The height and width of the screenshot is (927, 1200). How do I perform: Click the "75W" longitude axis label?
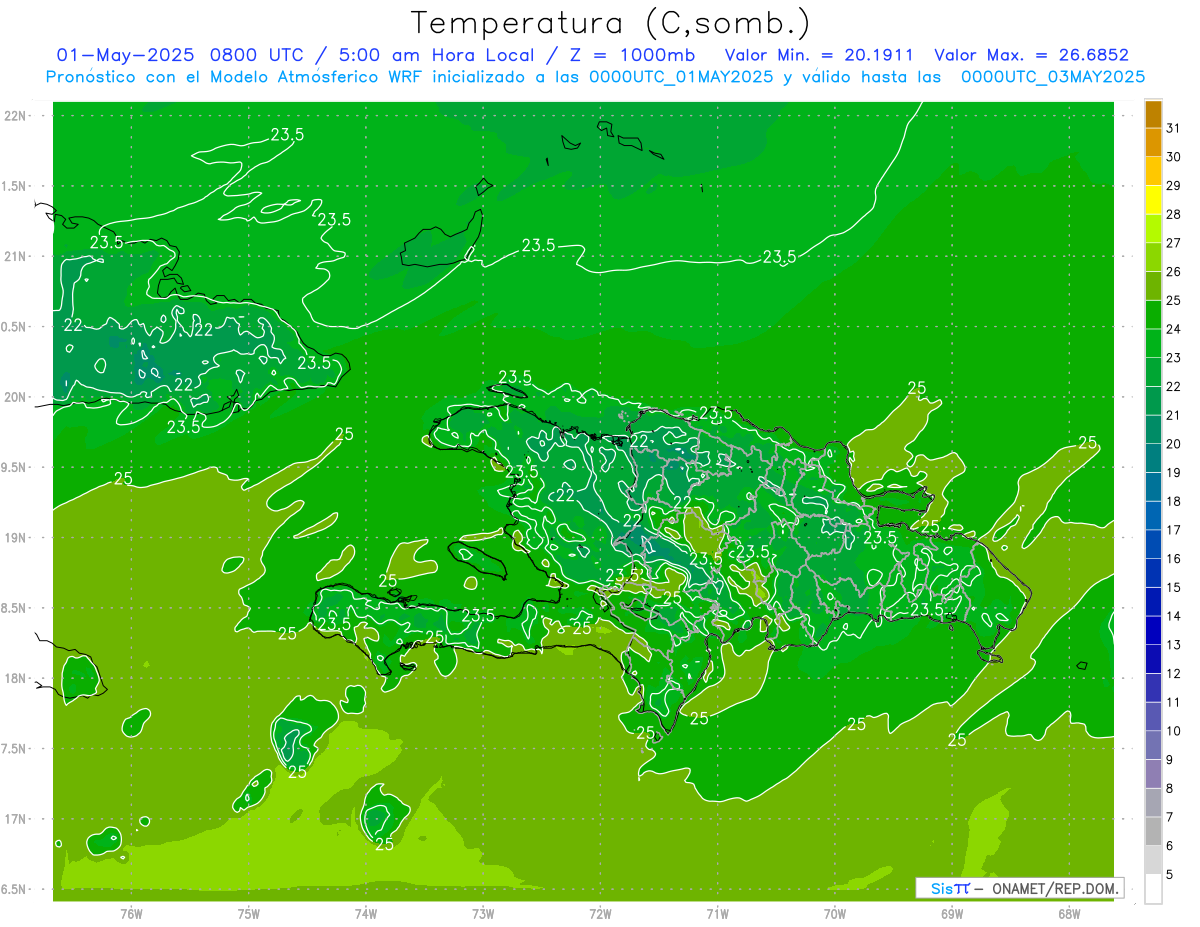(249, 912)
